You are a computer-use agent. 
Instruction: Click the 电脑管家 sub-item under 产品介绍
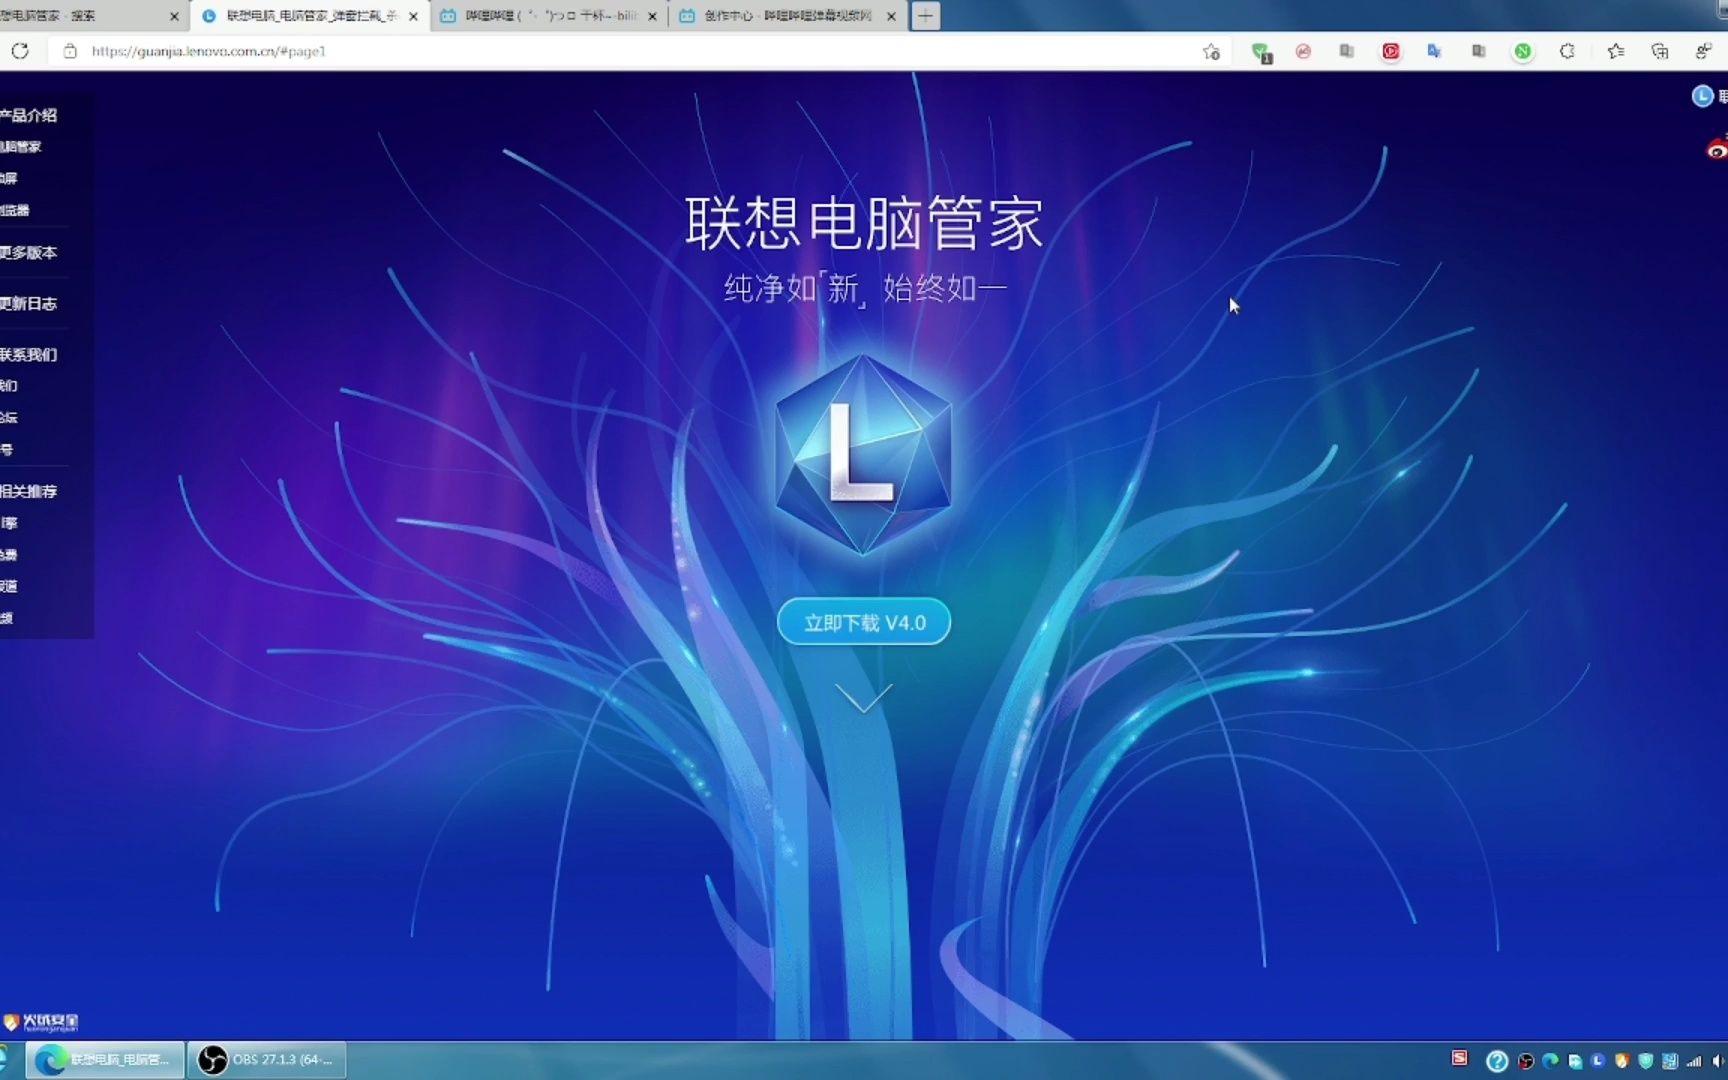(x=21, y=147)
